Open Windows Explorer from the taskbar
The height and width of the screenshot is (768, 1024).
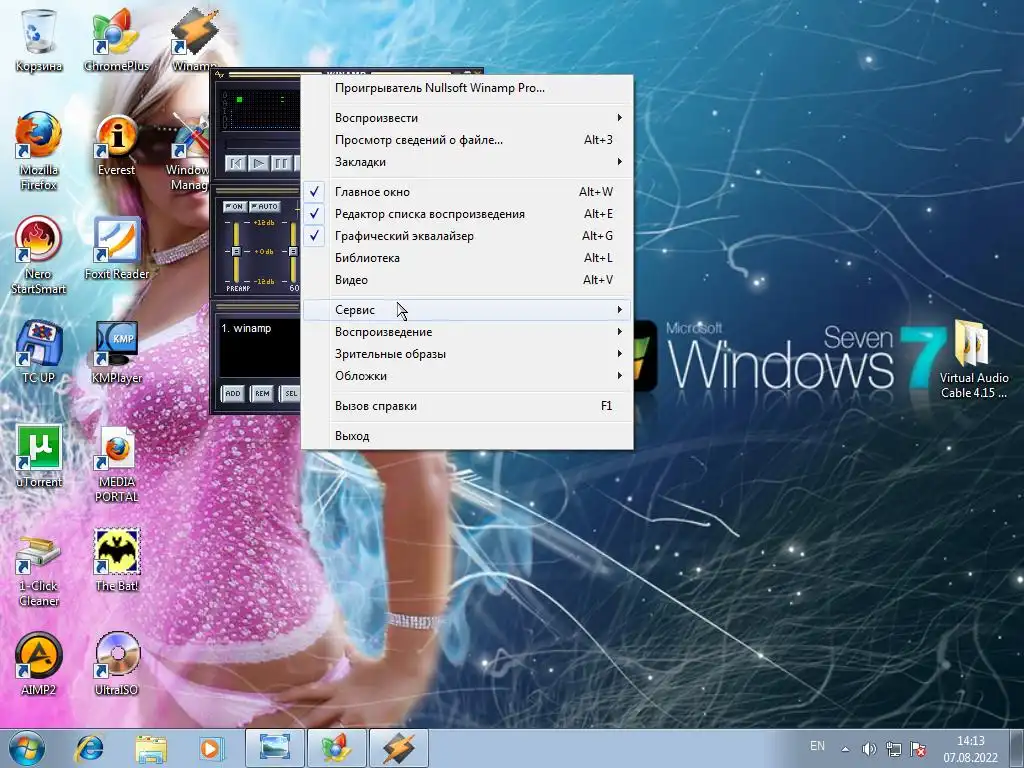pos(151,748)
